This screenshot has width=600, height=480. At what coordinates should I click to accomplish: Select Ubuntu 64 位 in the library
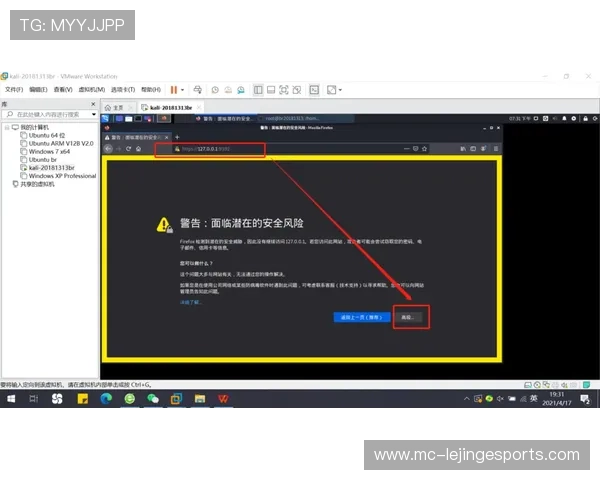pyautogui.click(x=42, y=136)
